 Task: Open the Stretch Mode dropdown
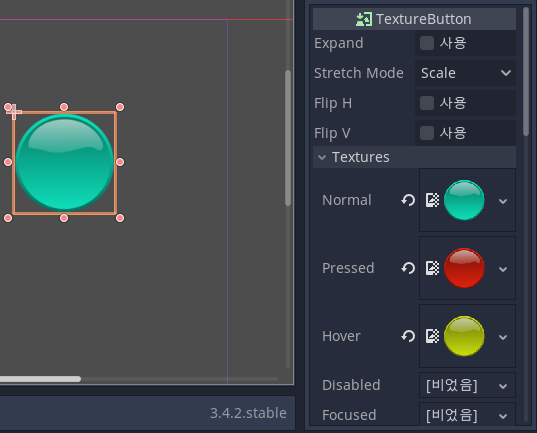[465, 73]
